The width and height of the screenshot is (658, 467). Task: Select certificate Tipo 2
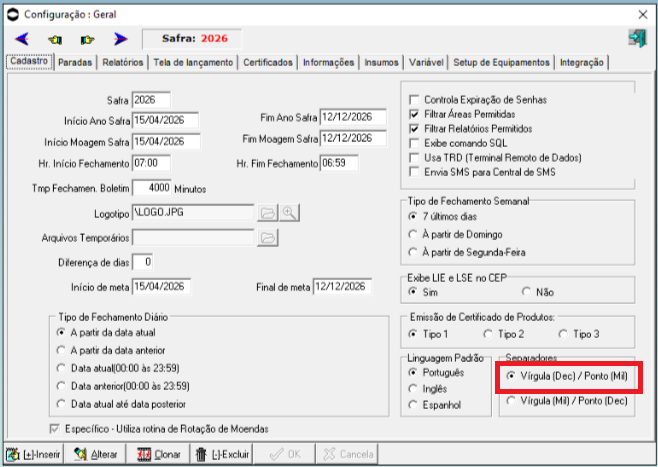pyautogui.click(x=488, y=334)
